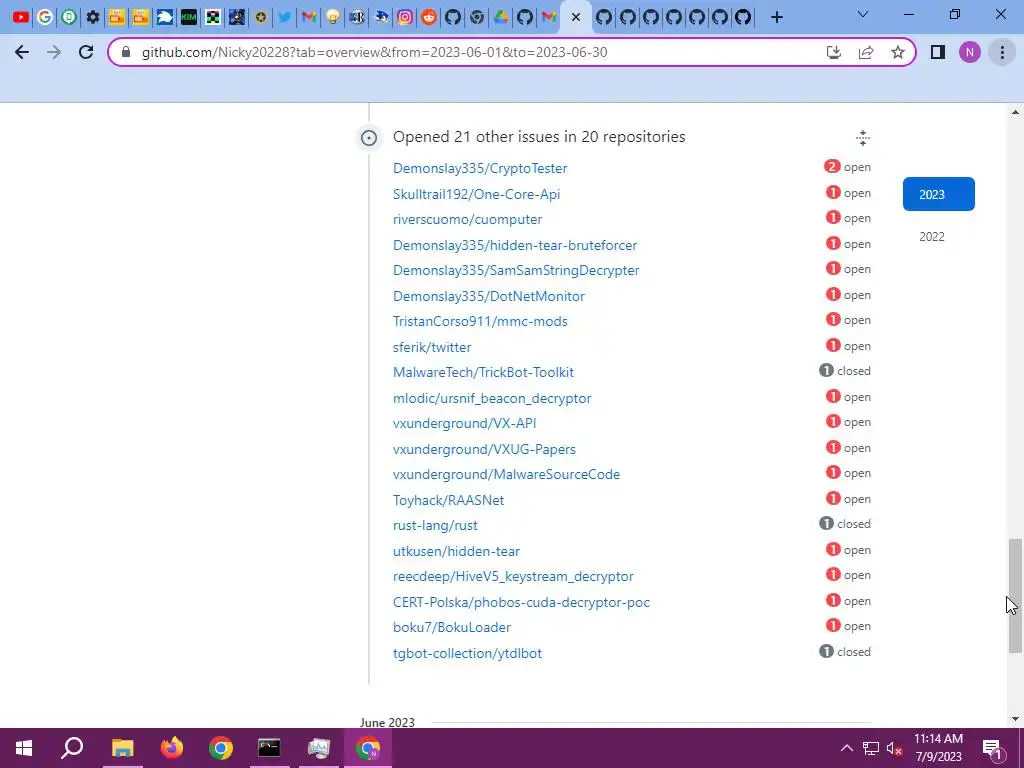Open tgbot-collection/ytdlbot repository
The width and height of the screenshot is (1024, 768).
coord(468,653)
